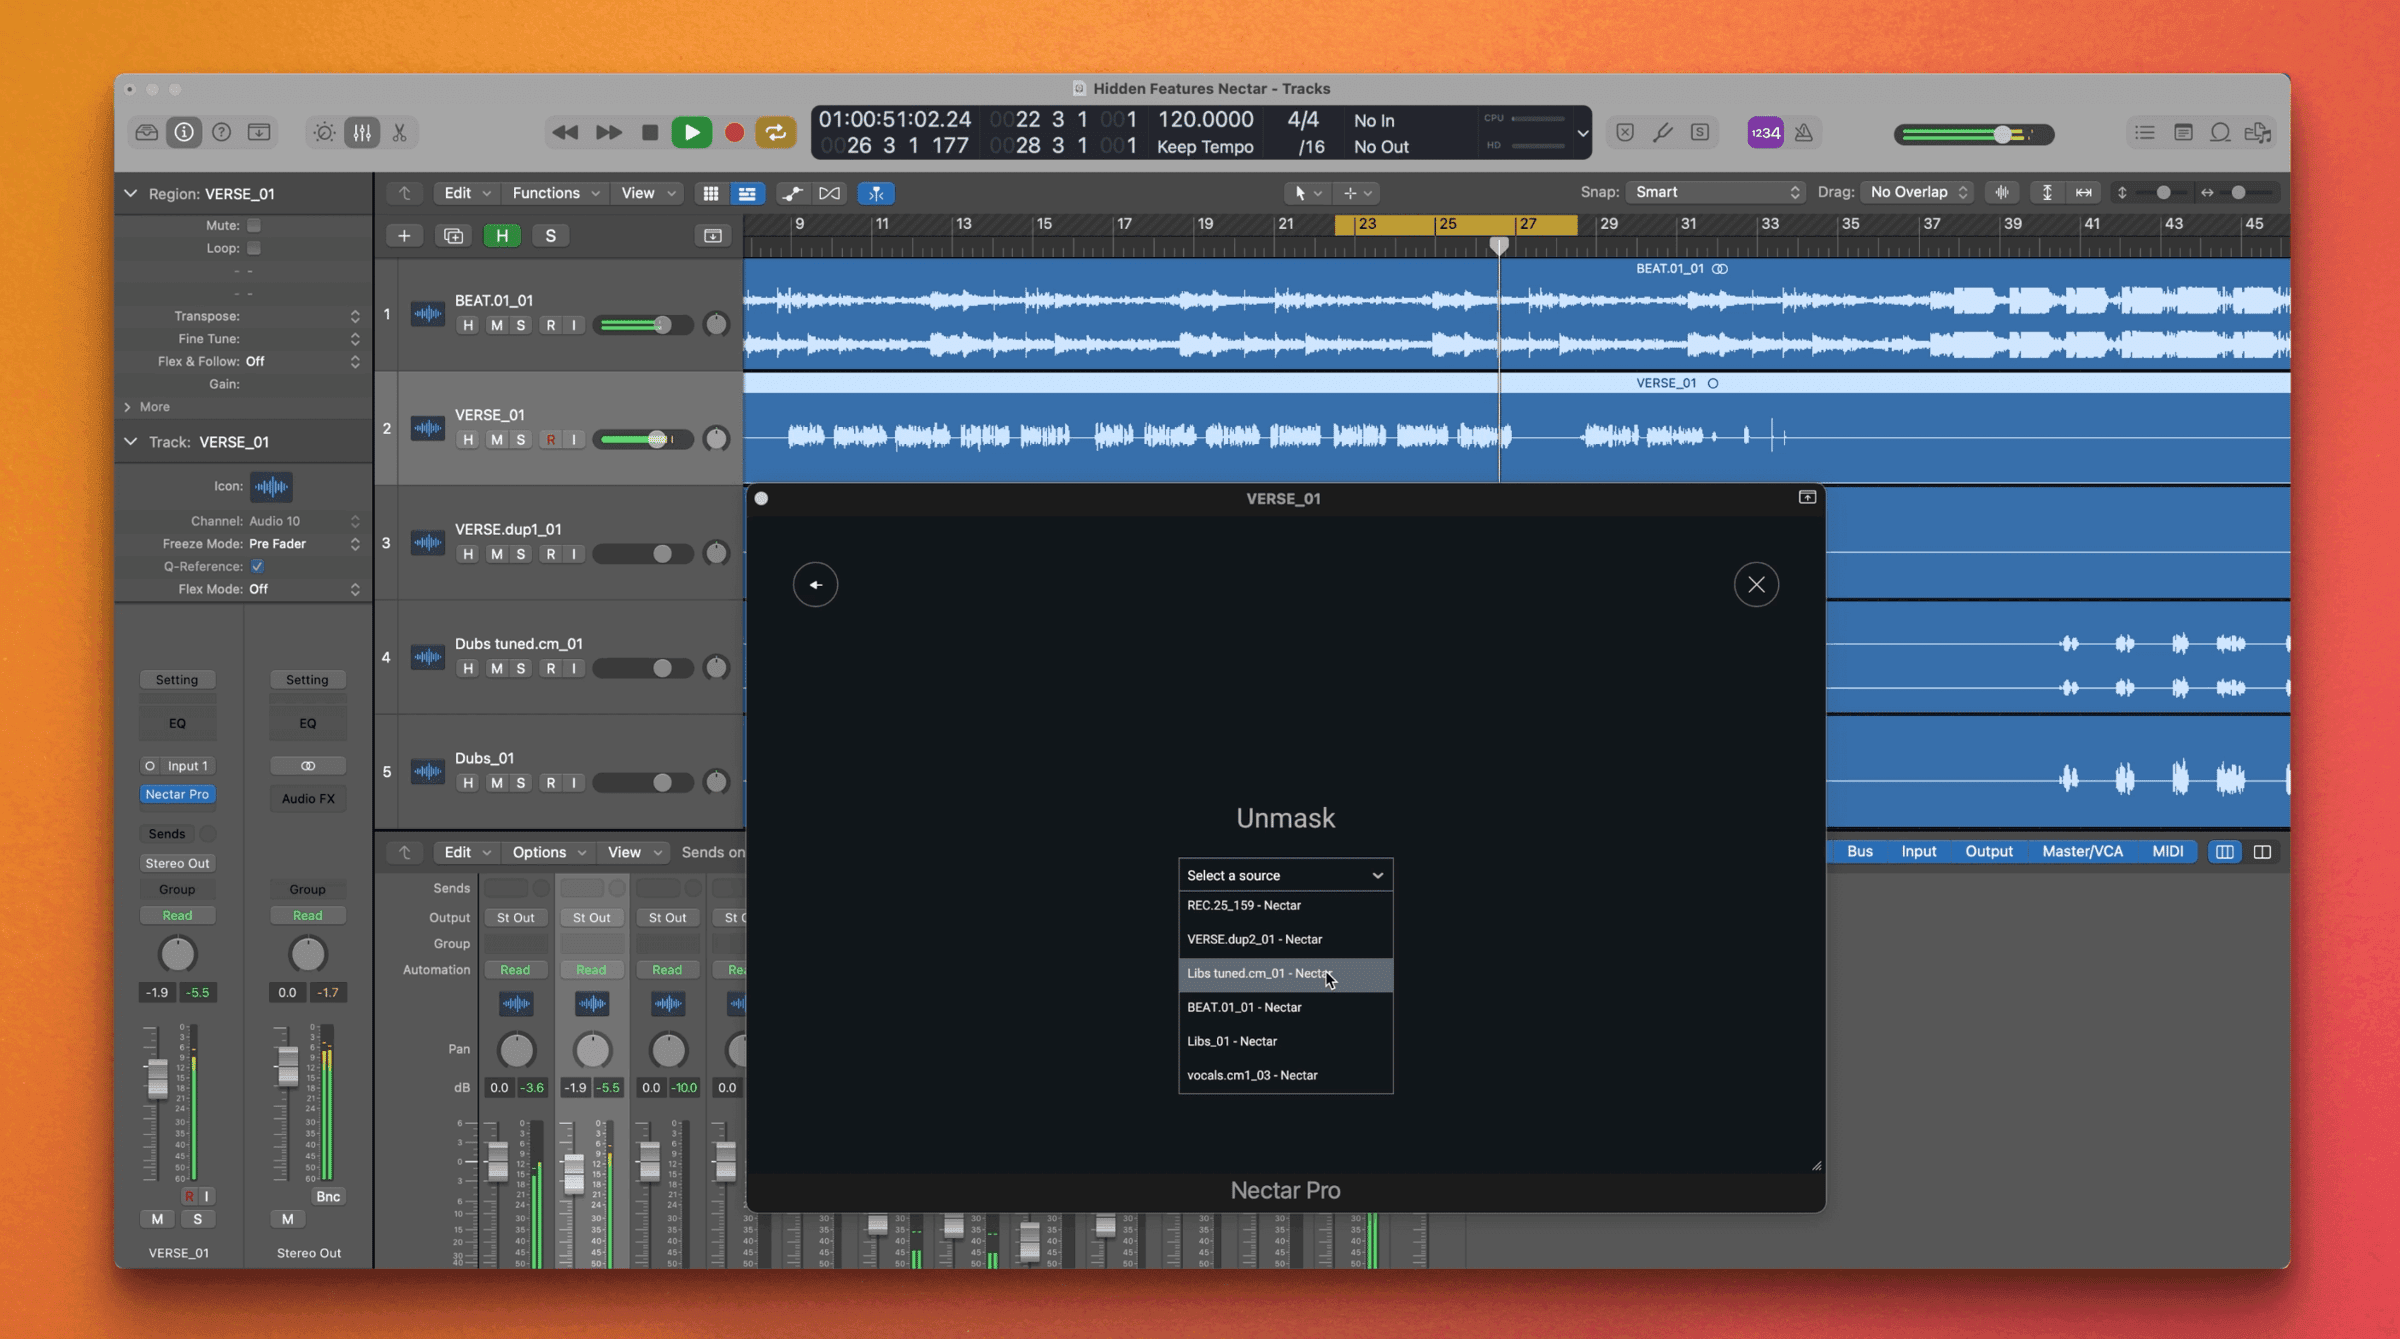Open the Freeze Mode Pre Fader dropdown
This screenshot has width=2400, height=1339.
[x=304, y=544]
